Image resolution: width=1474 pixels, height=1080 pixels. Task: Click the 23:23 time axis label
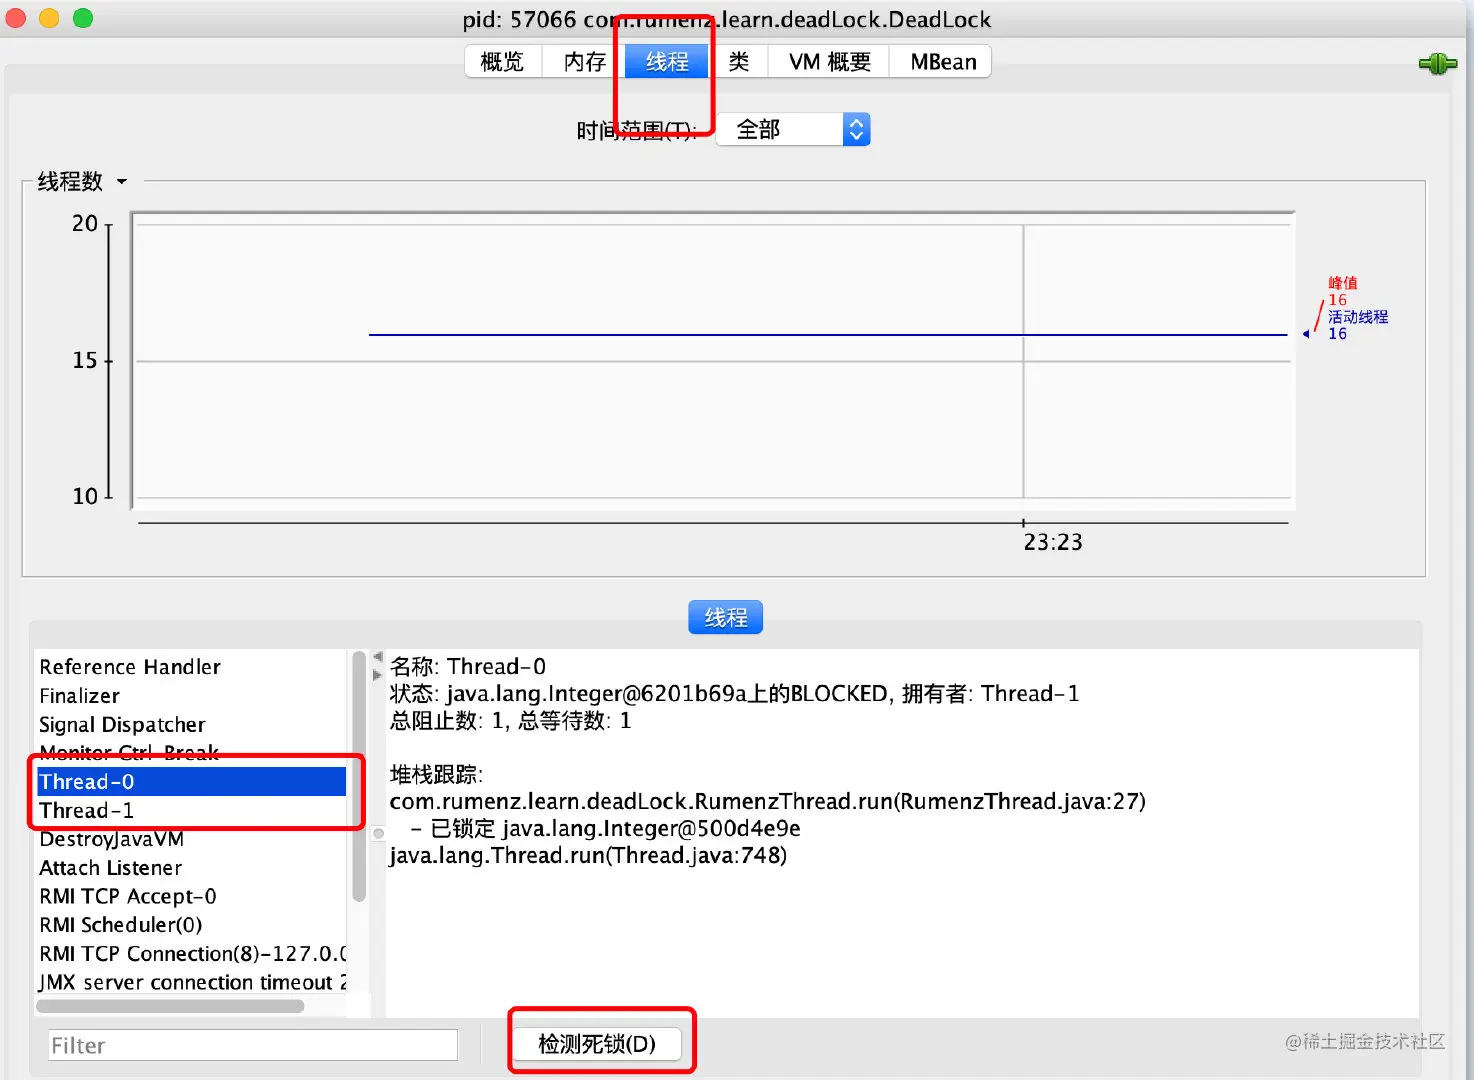tap(1052, 542)
